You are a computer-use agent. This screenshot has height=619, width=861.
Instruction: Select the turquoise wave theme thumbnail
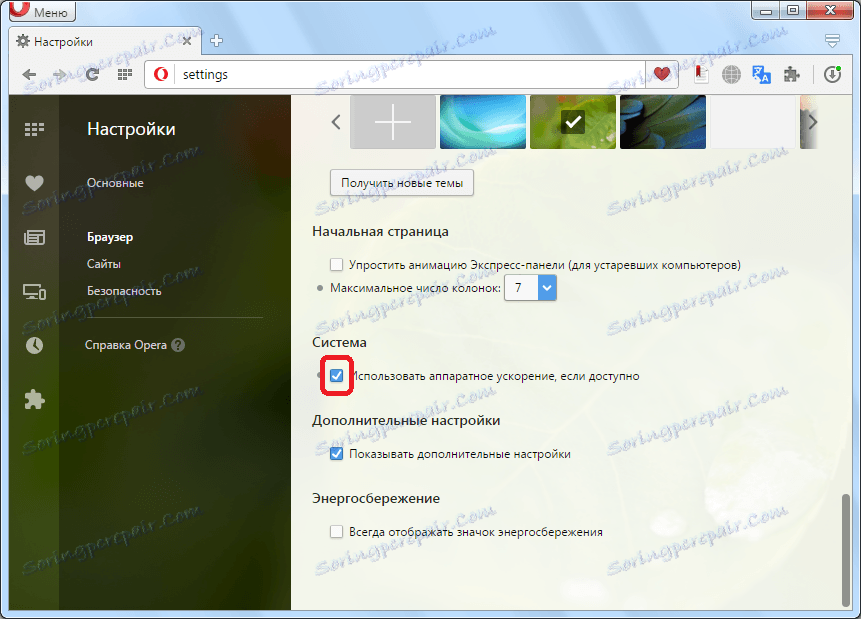[483, 122]
